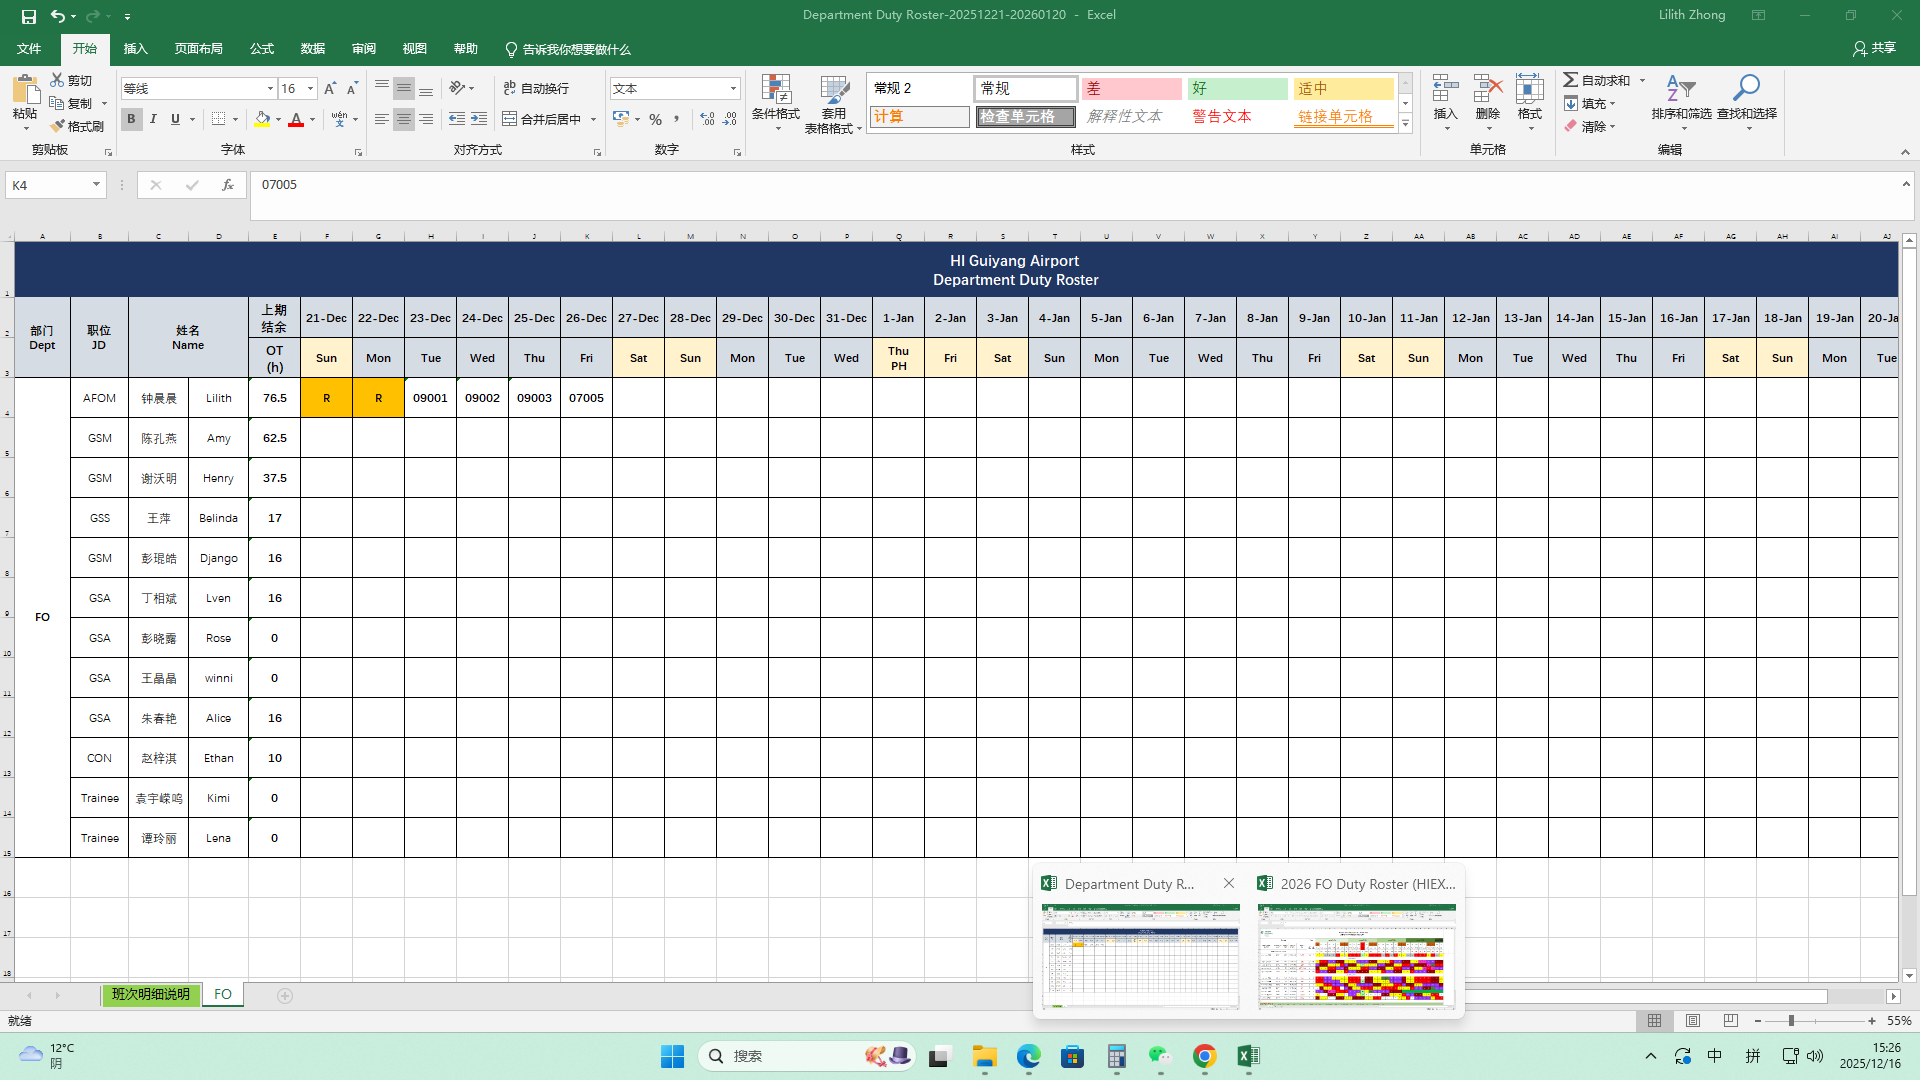Click Increase Font Size icon
Image resolution: width=1920 pixels, height=1080 pixels.
click(330, 89)
